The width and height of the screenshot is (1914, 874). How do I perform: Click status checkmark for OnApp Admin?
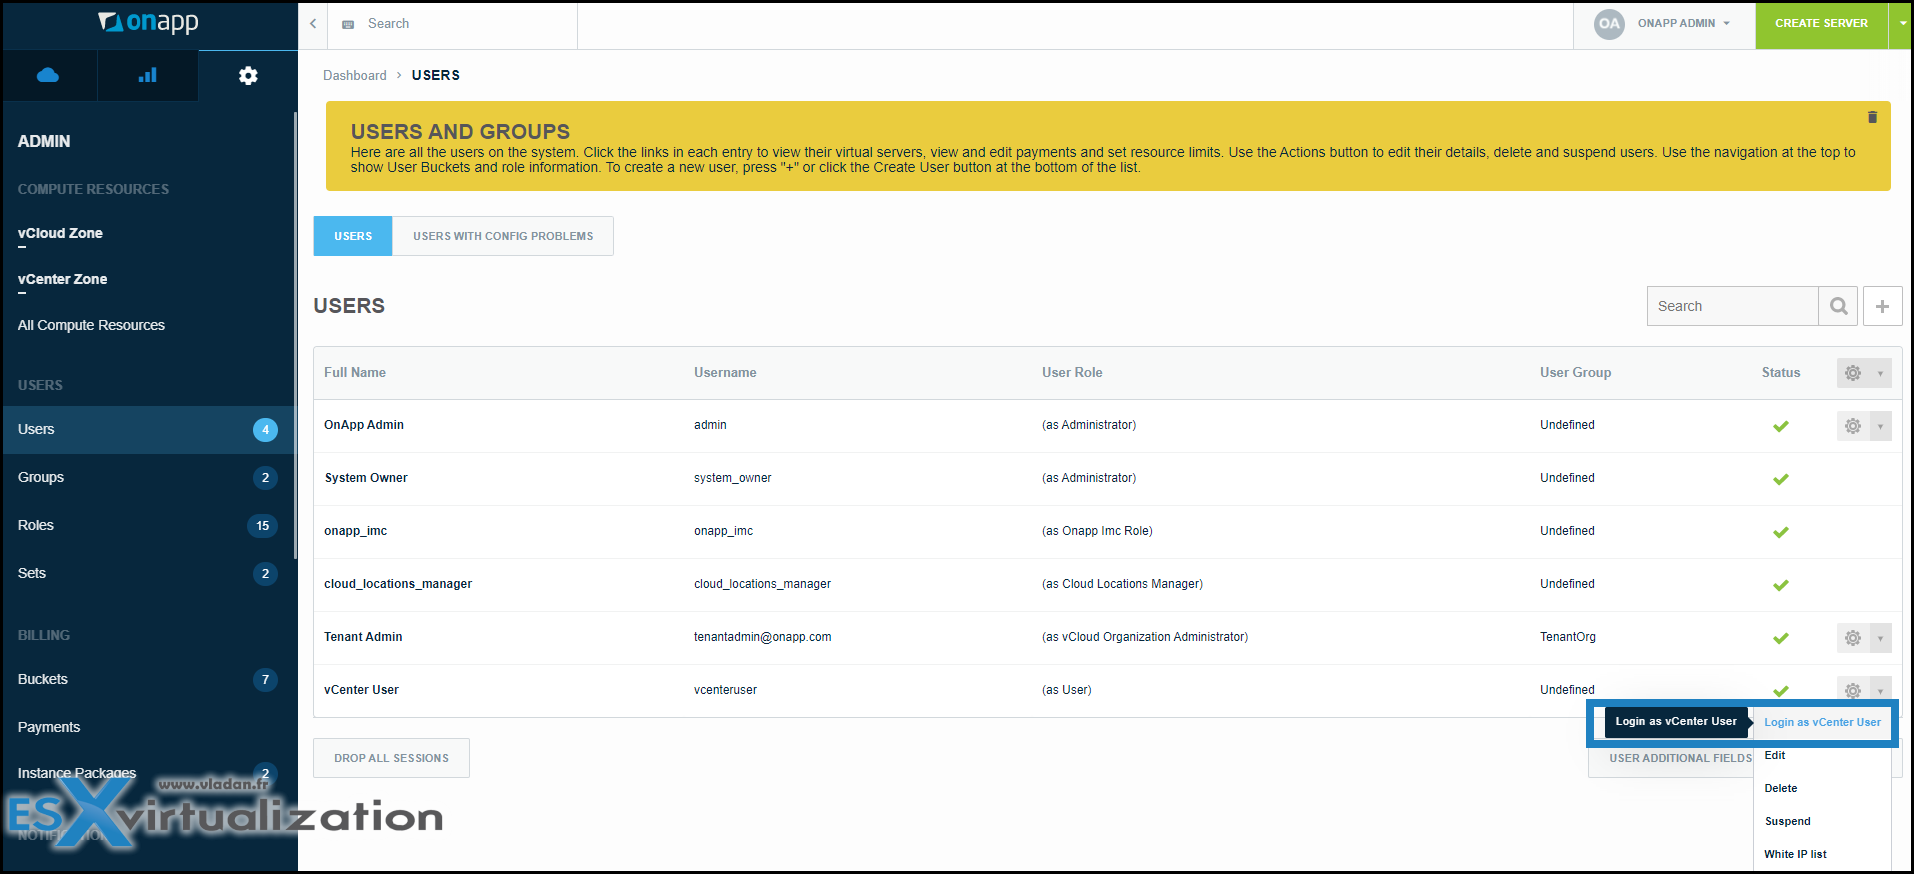pos(1781,426)
